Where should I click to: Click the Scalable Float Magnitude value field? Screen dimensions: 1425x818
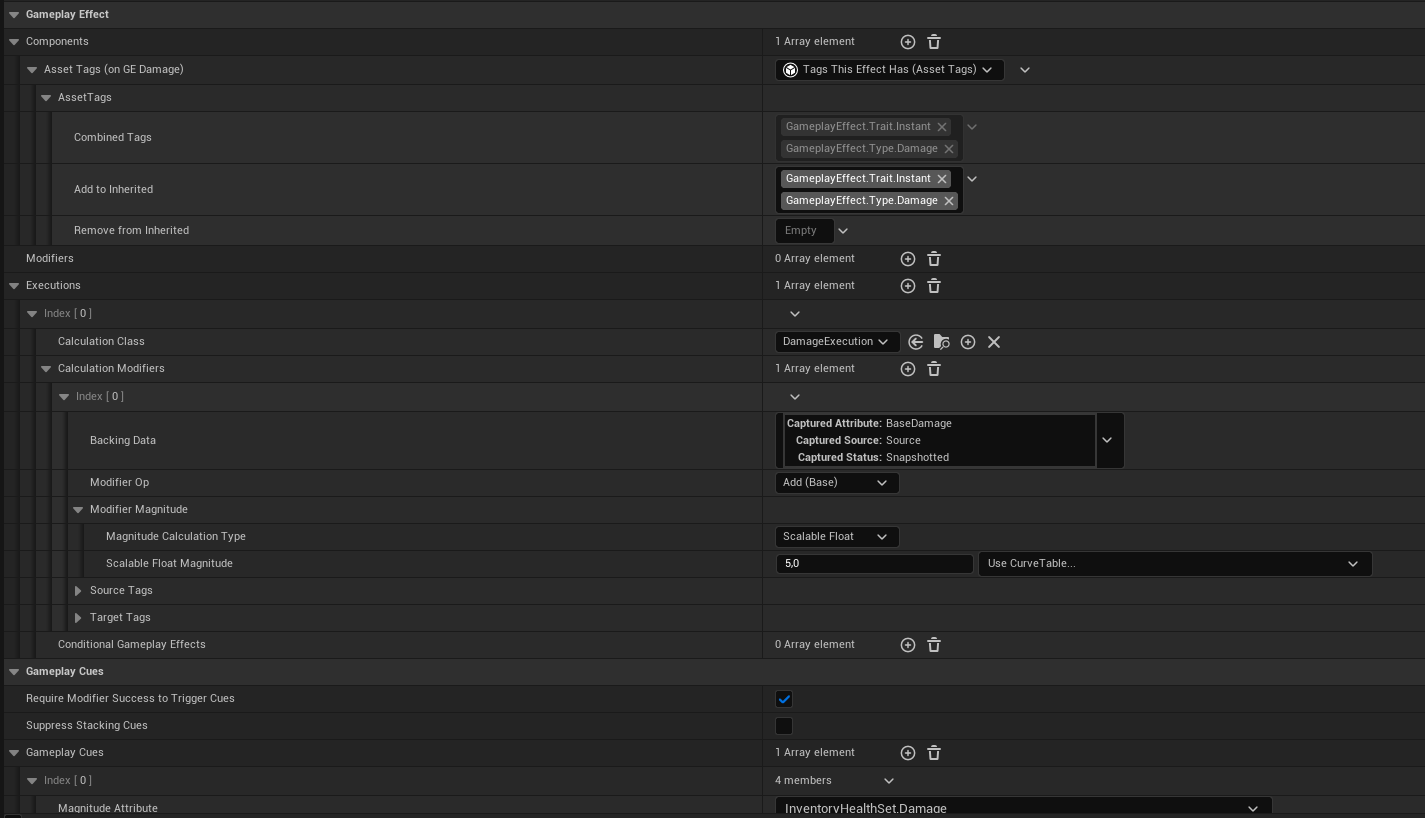tap(873, 564)
